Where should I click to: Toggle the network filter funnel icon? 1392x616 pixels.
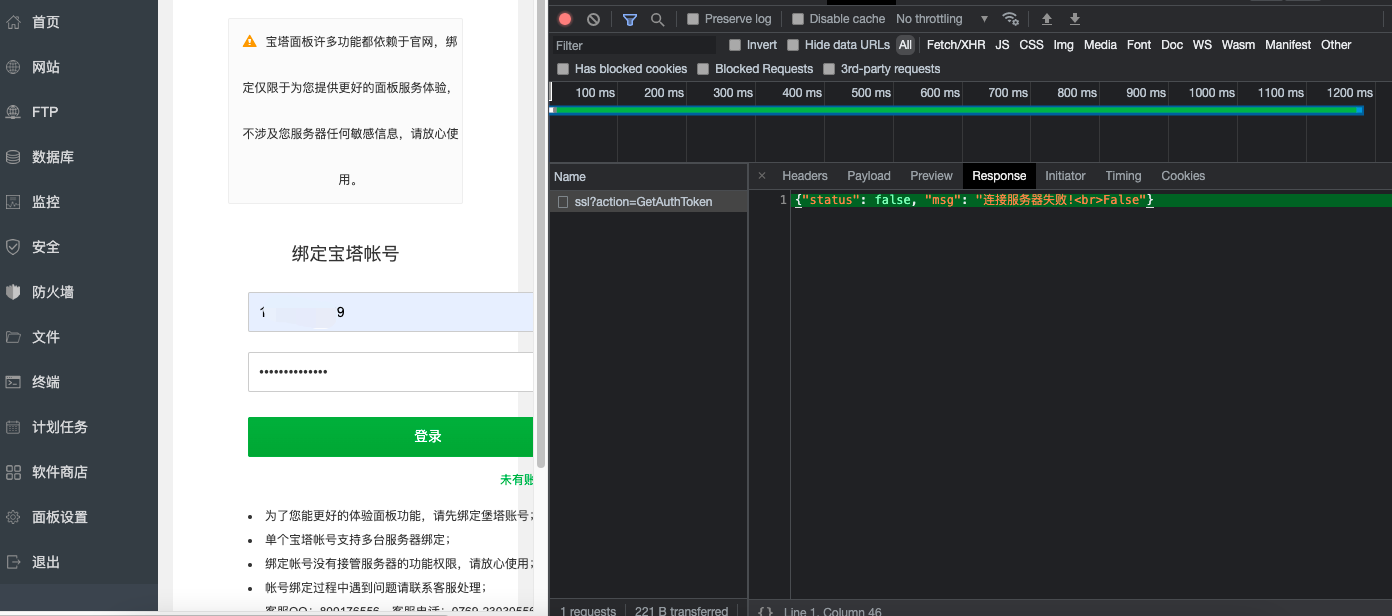(x=630, y=19)
